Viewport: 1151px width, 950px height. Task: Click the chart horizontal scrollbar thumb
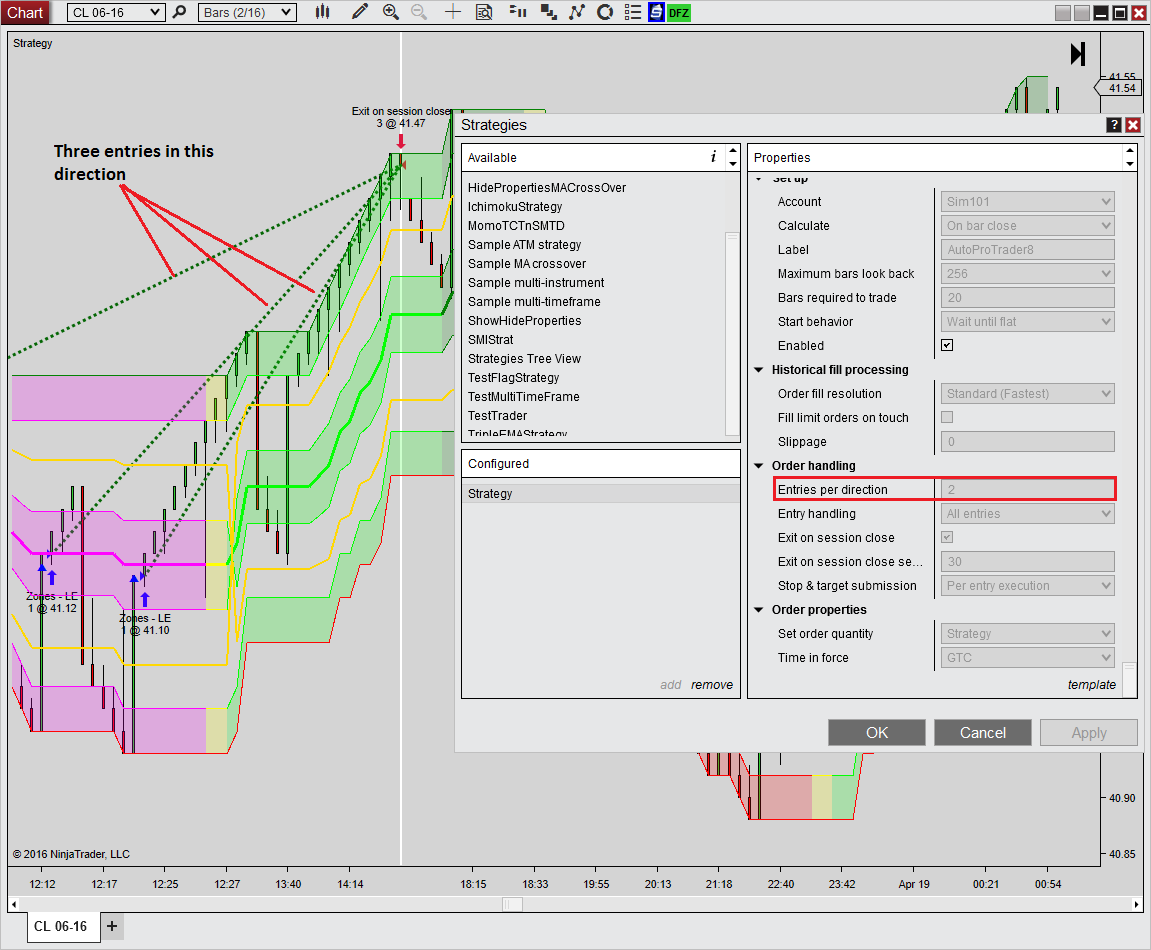(512, 904)
